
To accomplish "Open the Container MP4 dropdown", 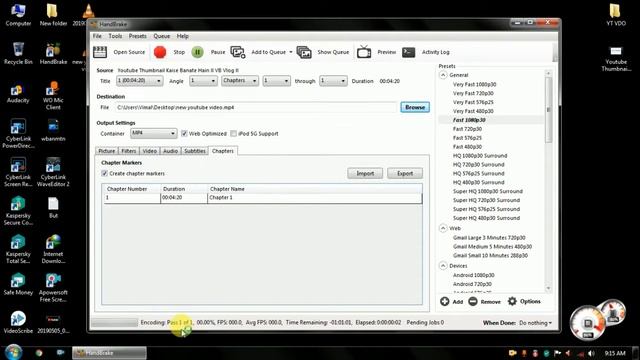I will tap(153, 133).
